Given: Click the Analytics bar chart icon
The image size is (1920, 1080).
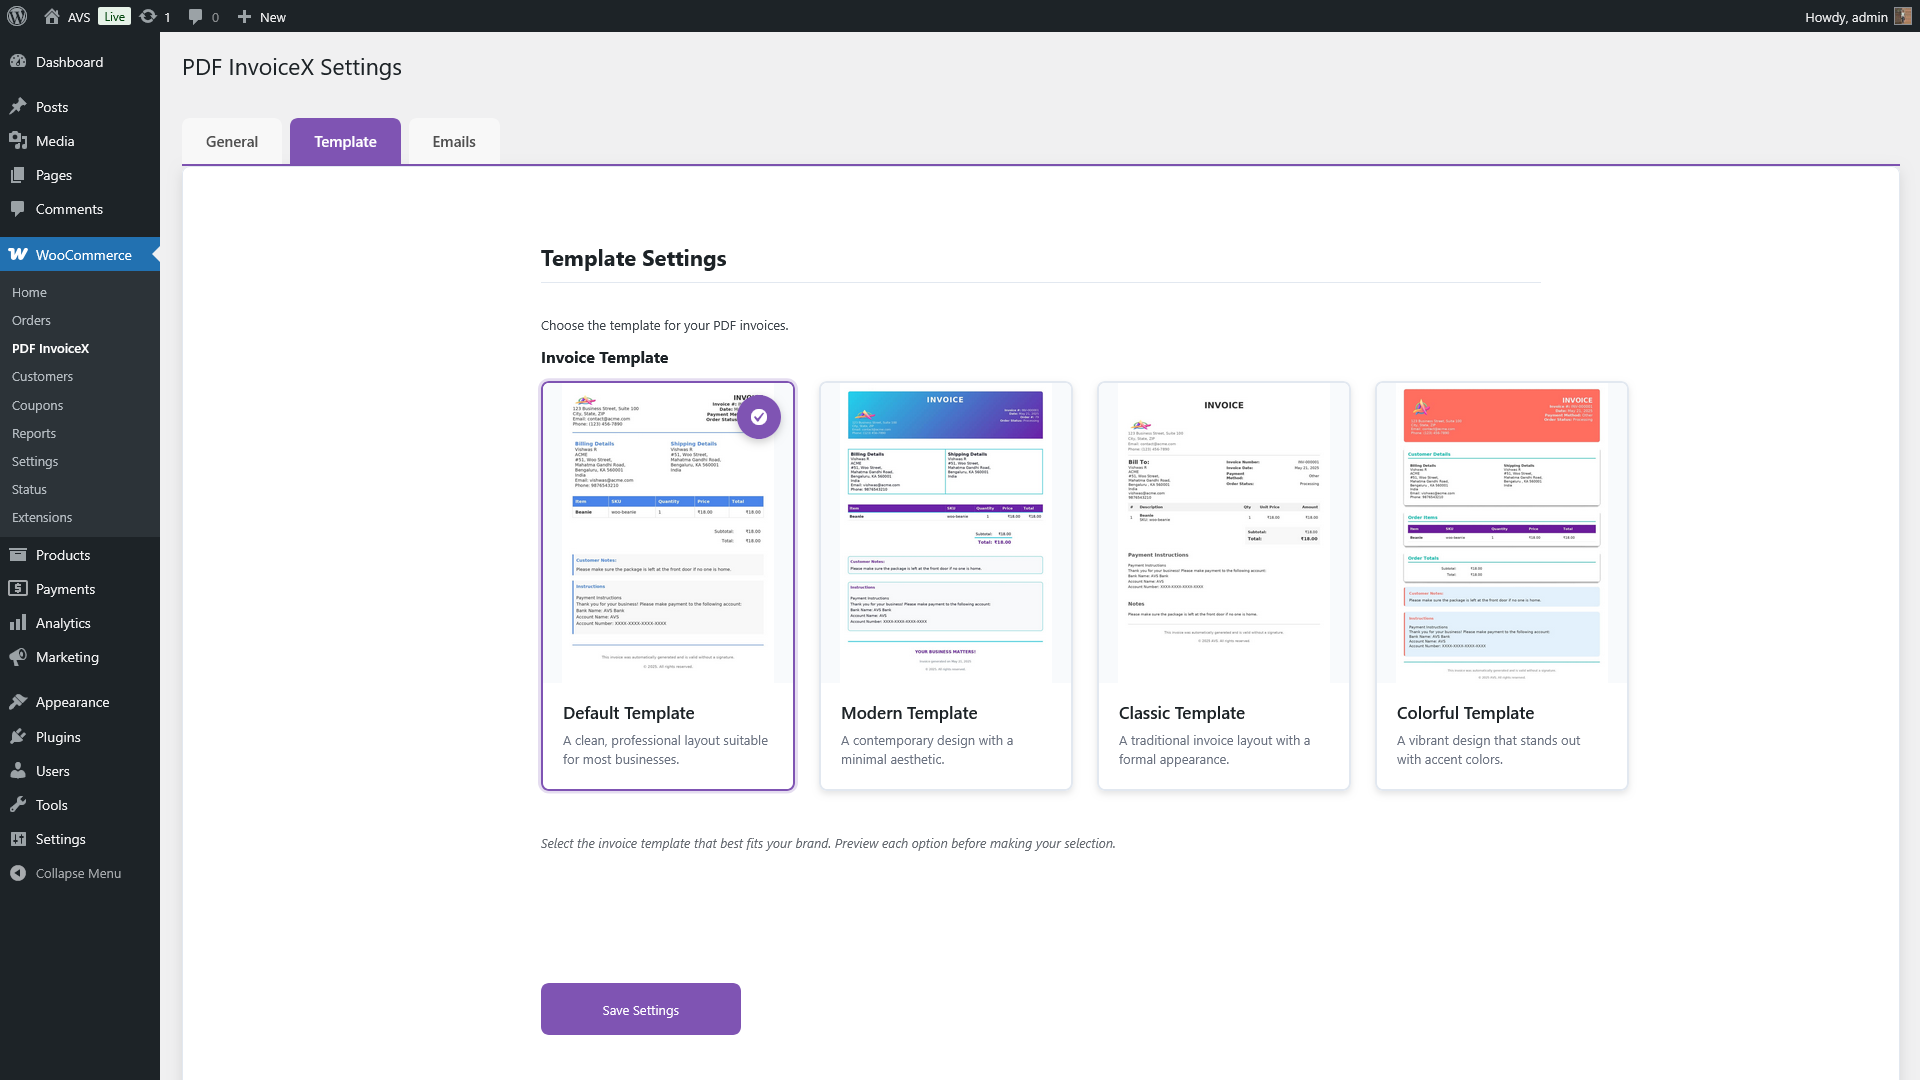Looking at the screenshot, I should 18,622.
